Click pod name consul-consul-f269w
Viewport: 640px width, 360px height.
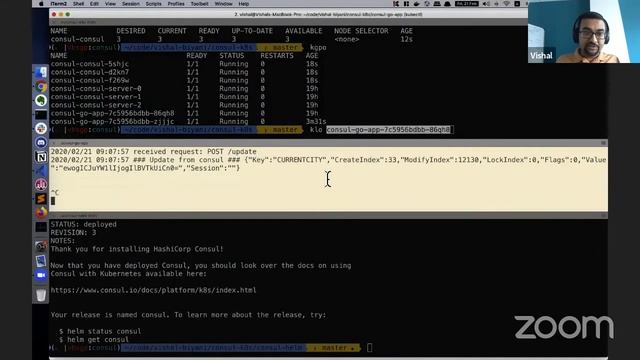pos(89,80)
